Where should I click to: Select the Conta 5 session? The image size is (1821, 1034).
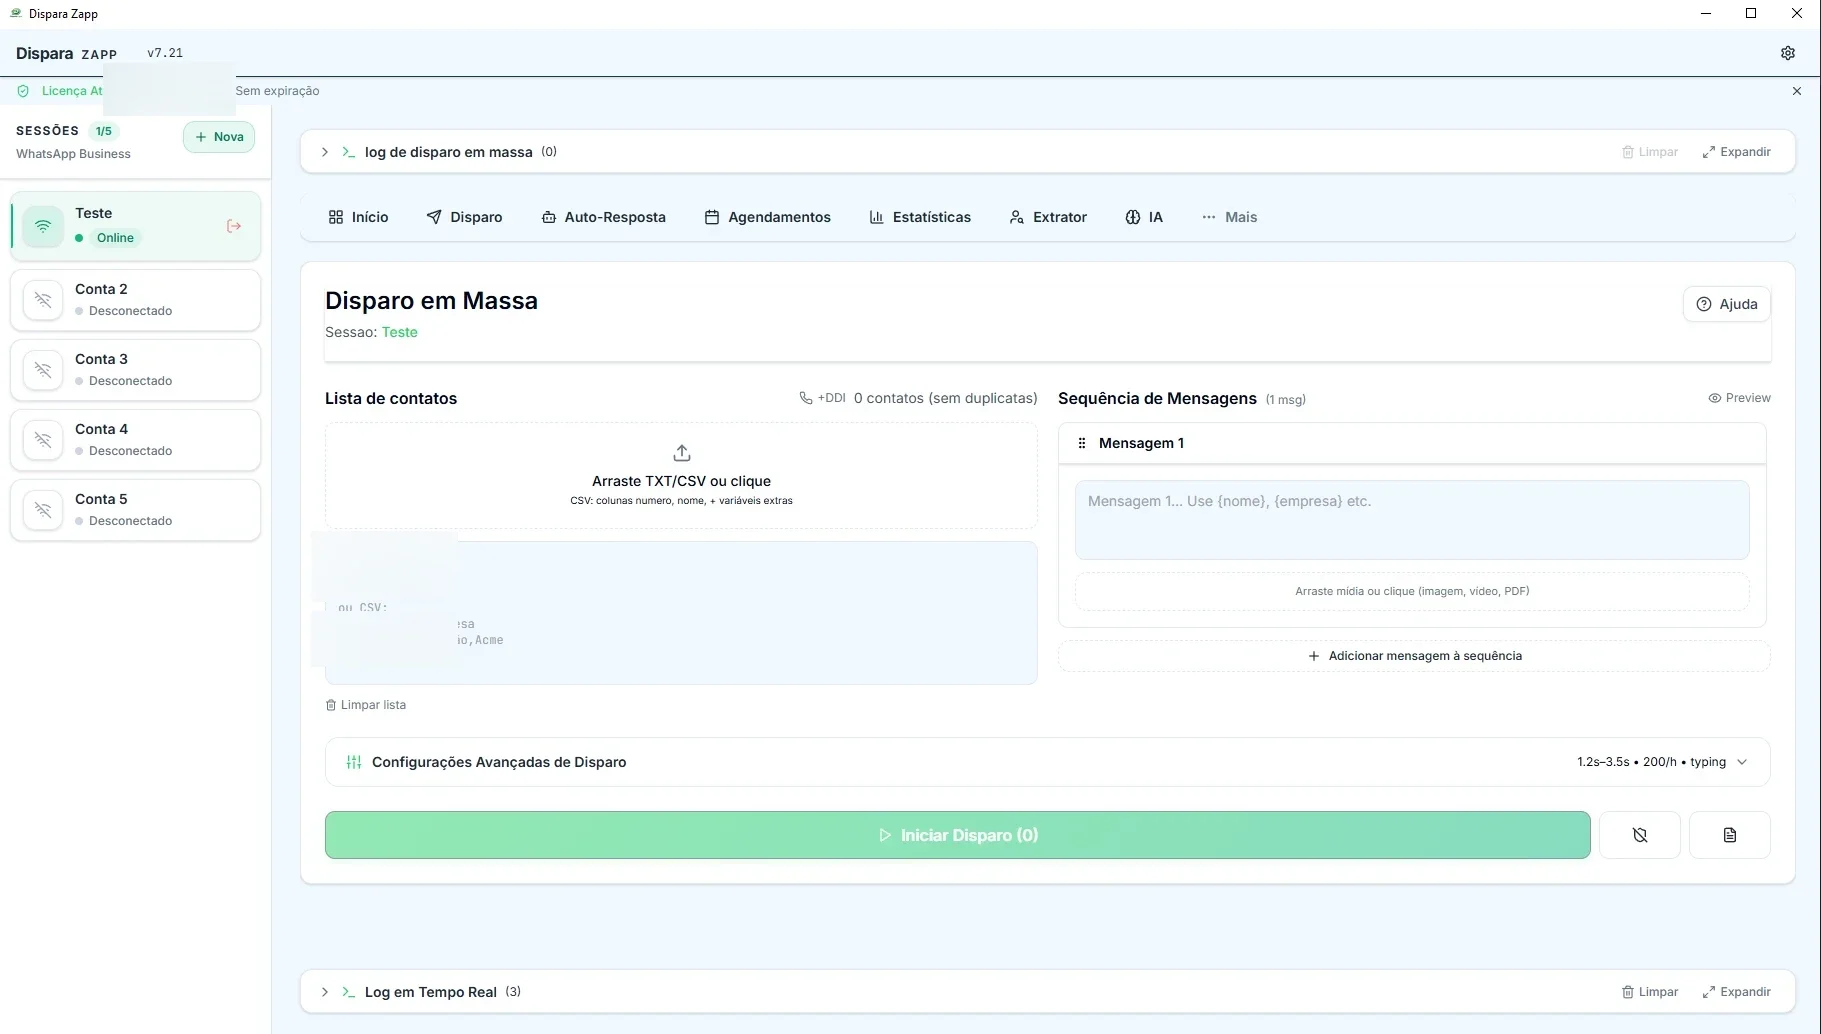pyautogui.click(x=136, y=510)
